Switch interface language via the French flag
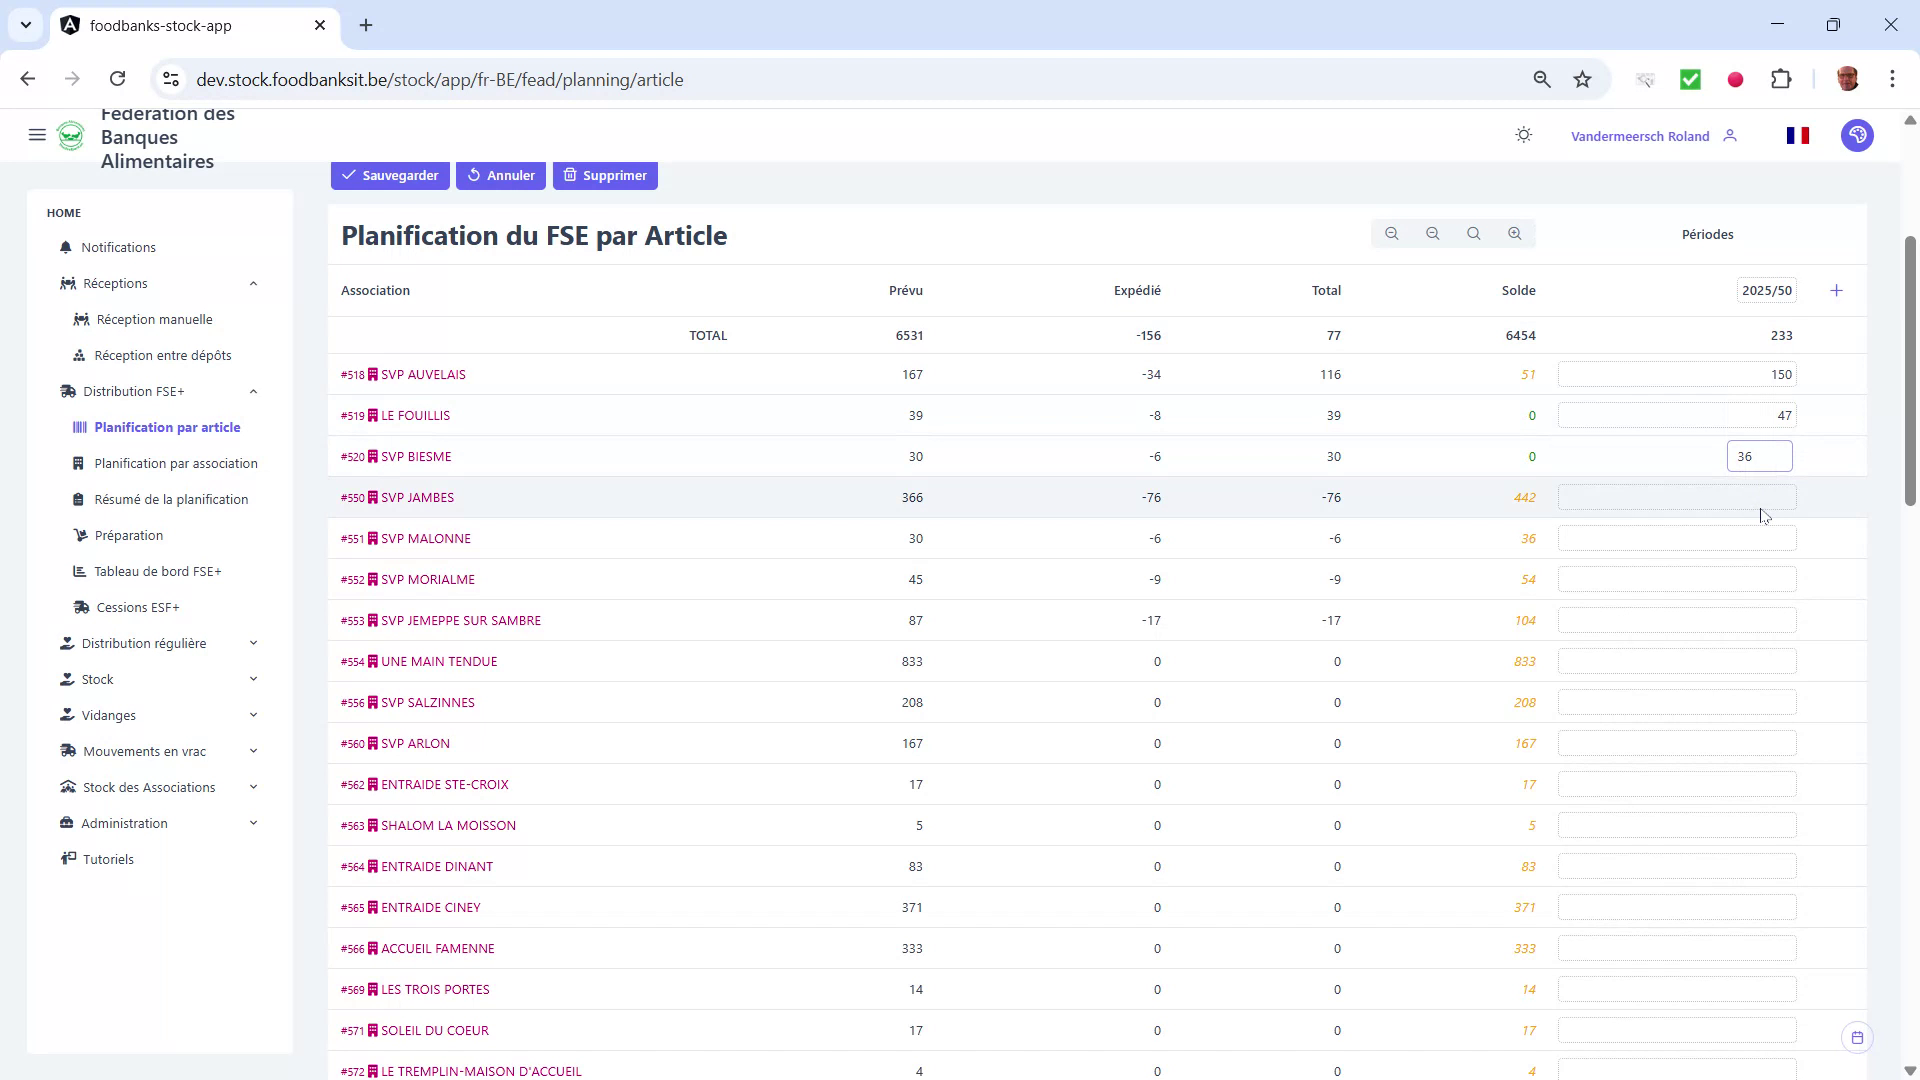The width and height of the screenshot is (1920, 1080). click(1797, 135)
